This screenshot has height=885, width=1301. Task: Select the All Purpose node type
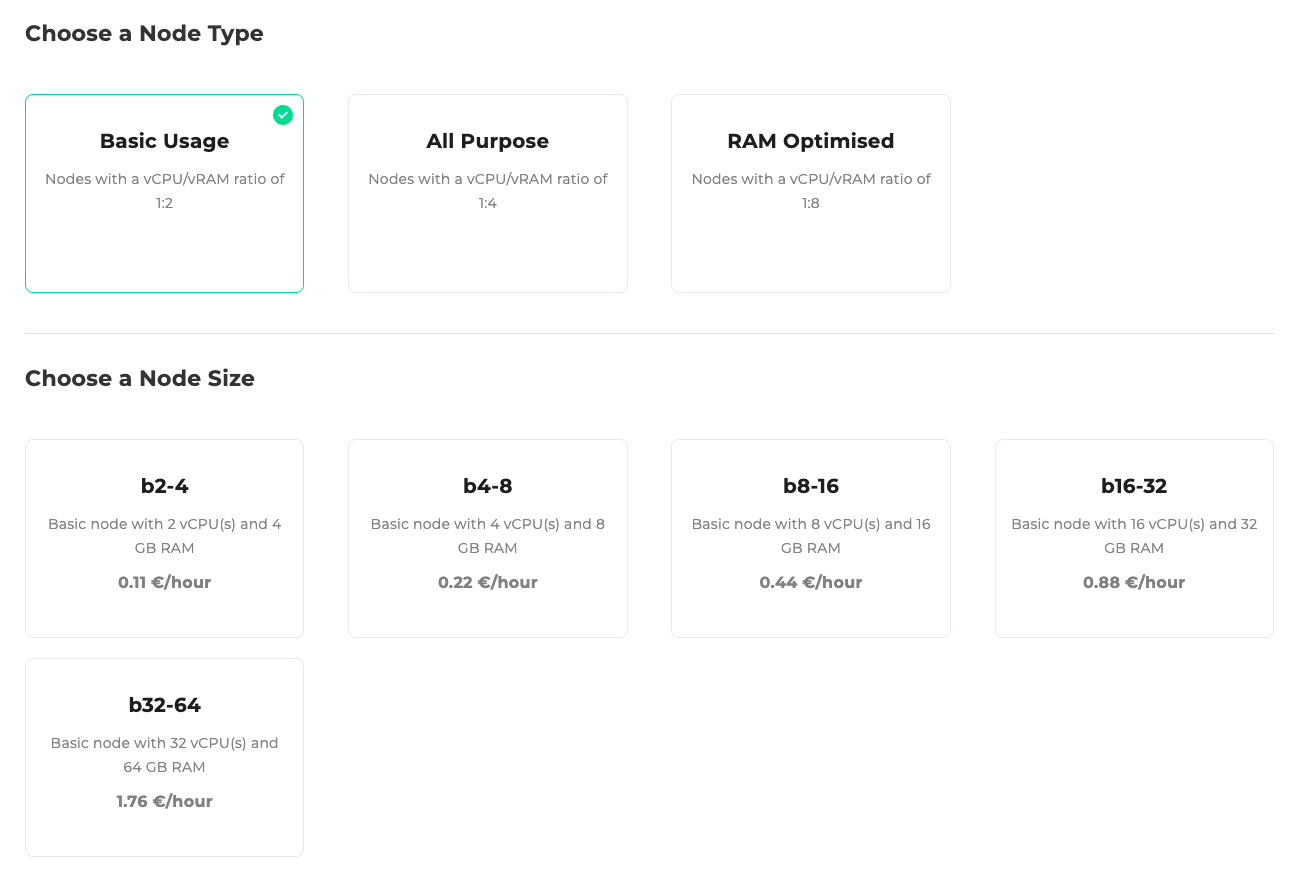tap(487, 193)
